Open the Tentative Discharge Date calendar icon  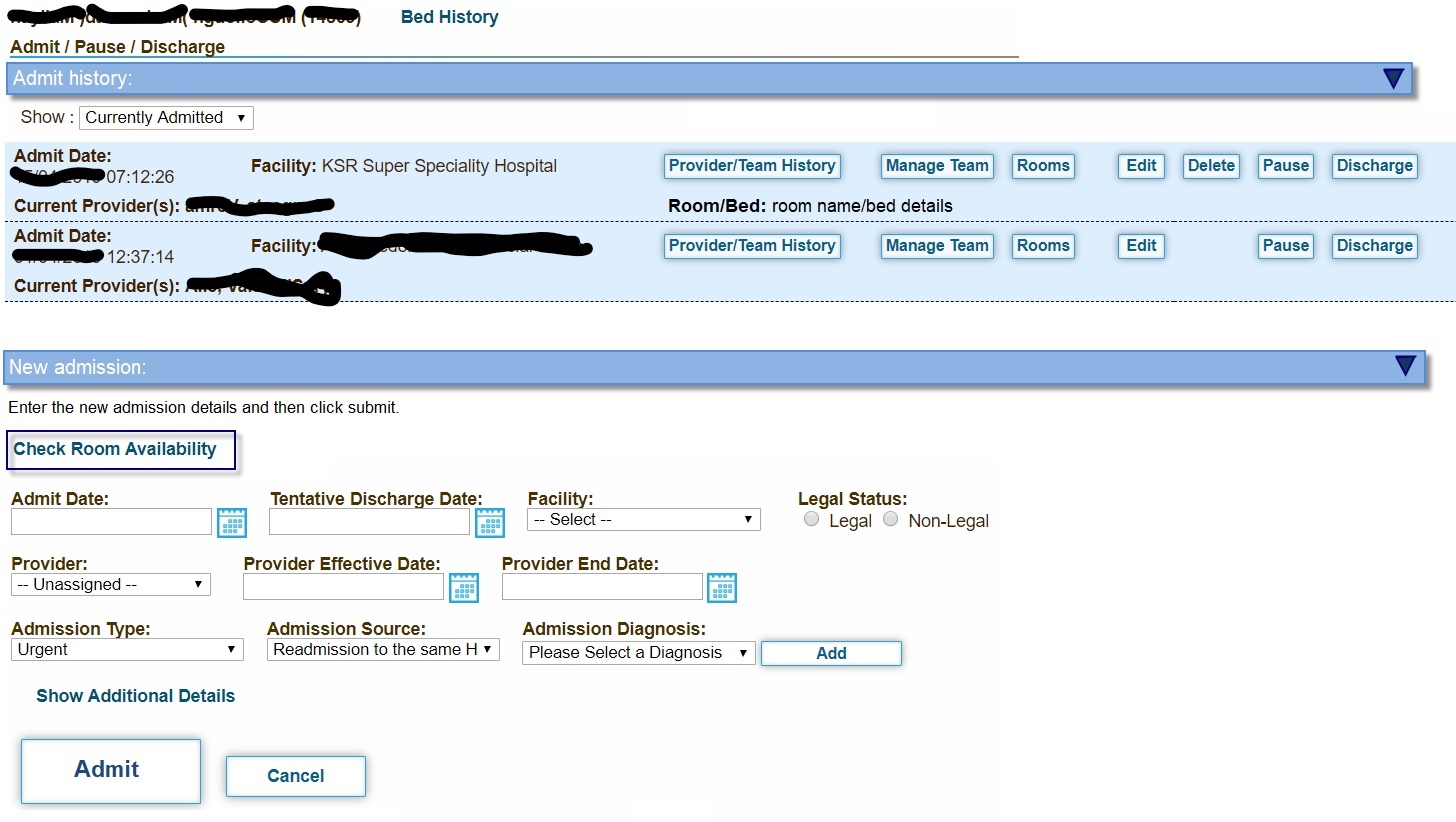(x=489, y=522)
